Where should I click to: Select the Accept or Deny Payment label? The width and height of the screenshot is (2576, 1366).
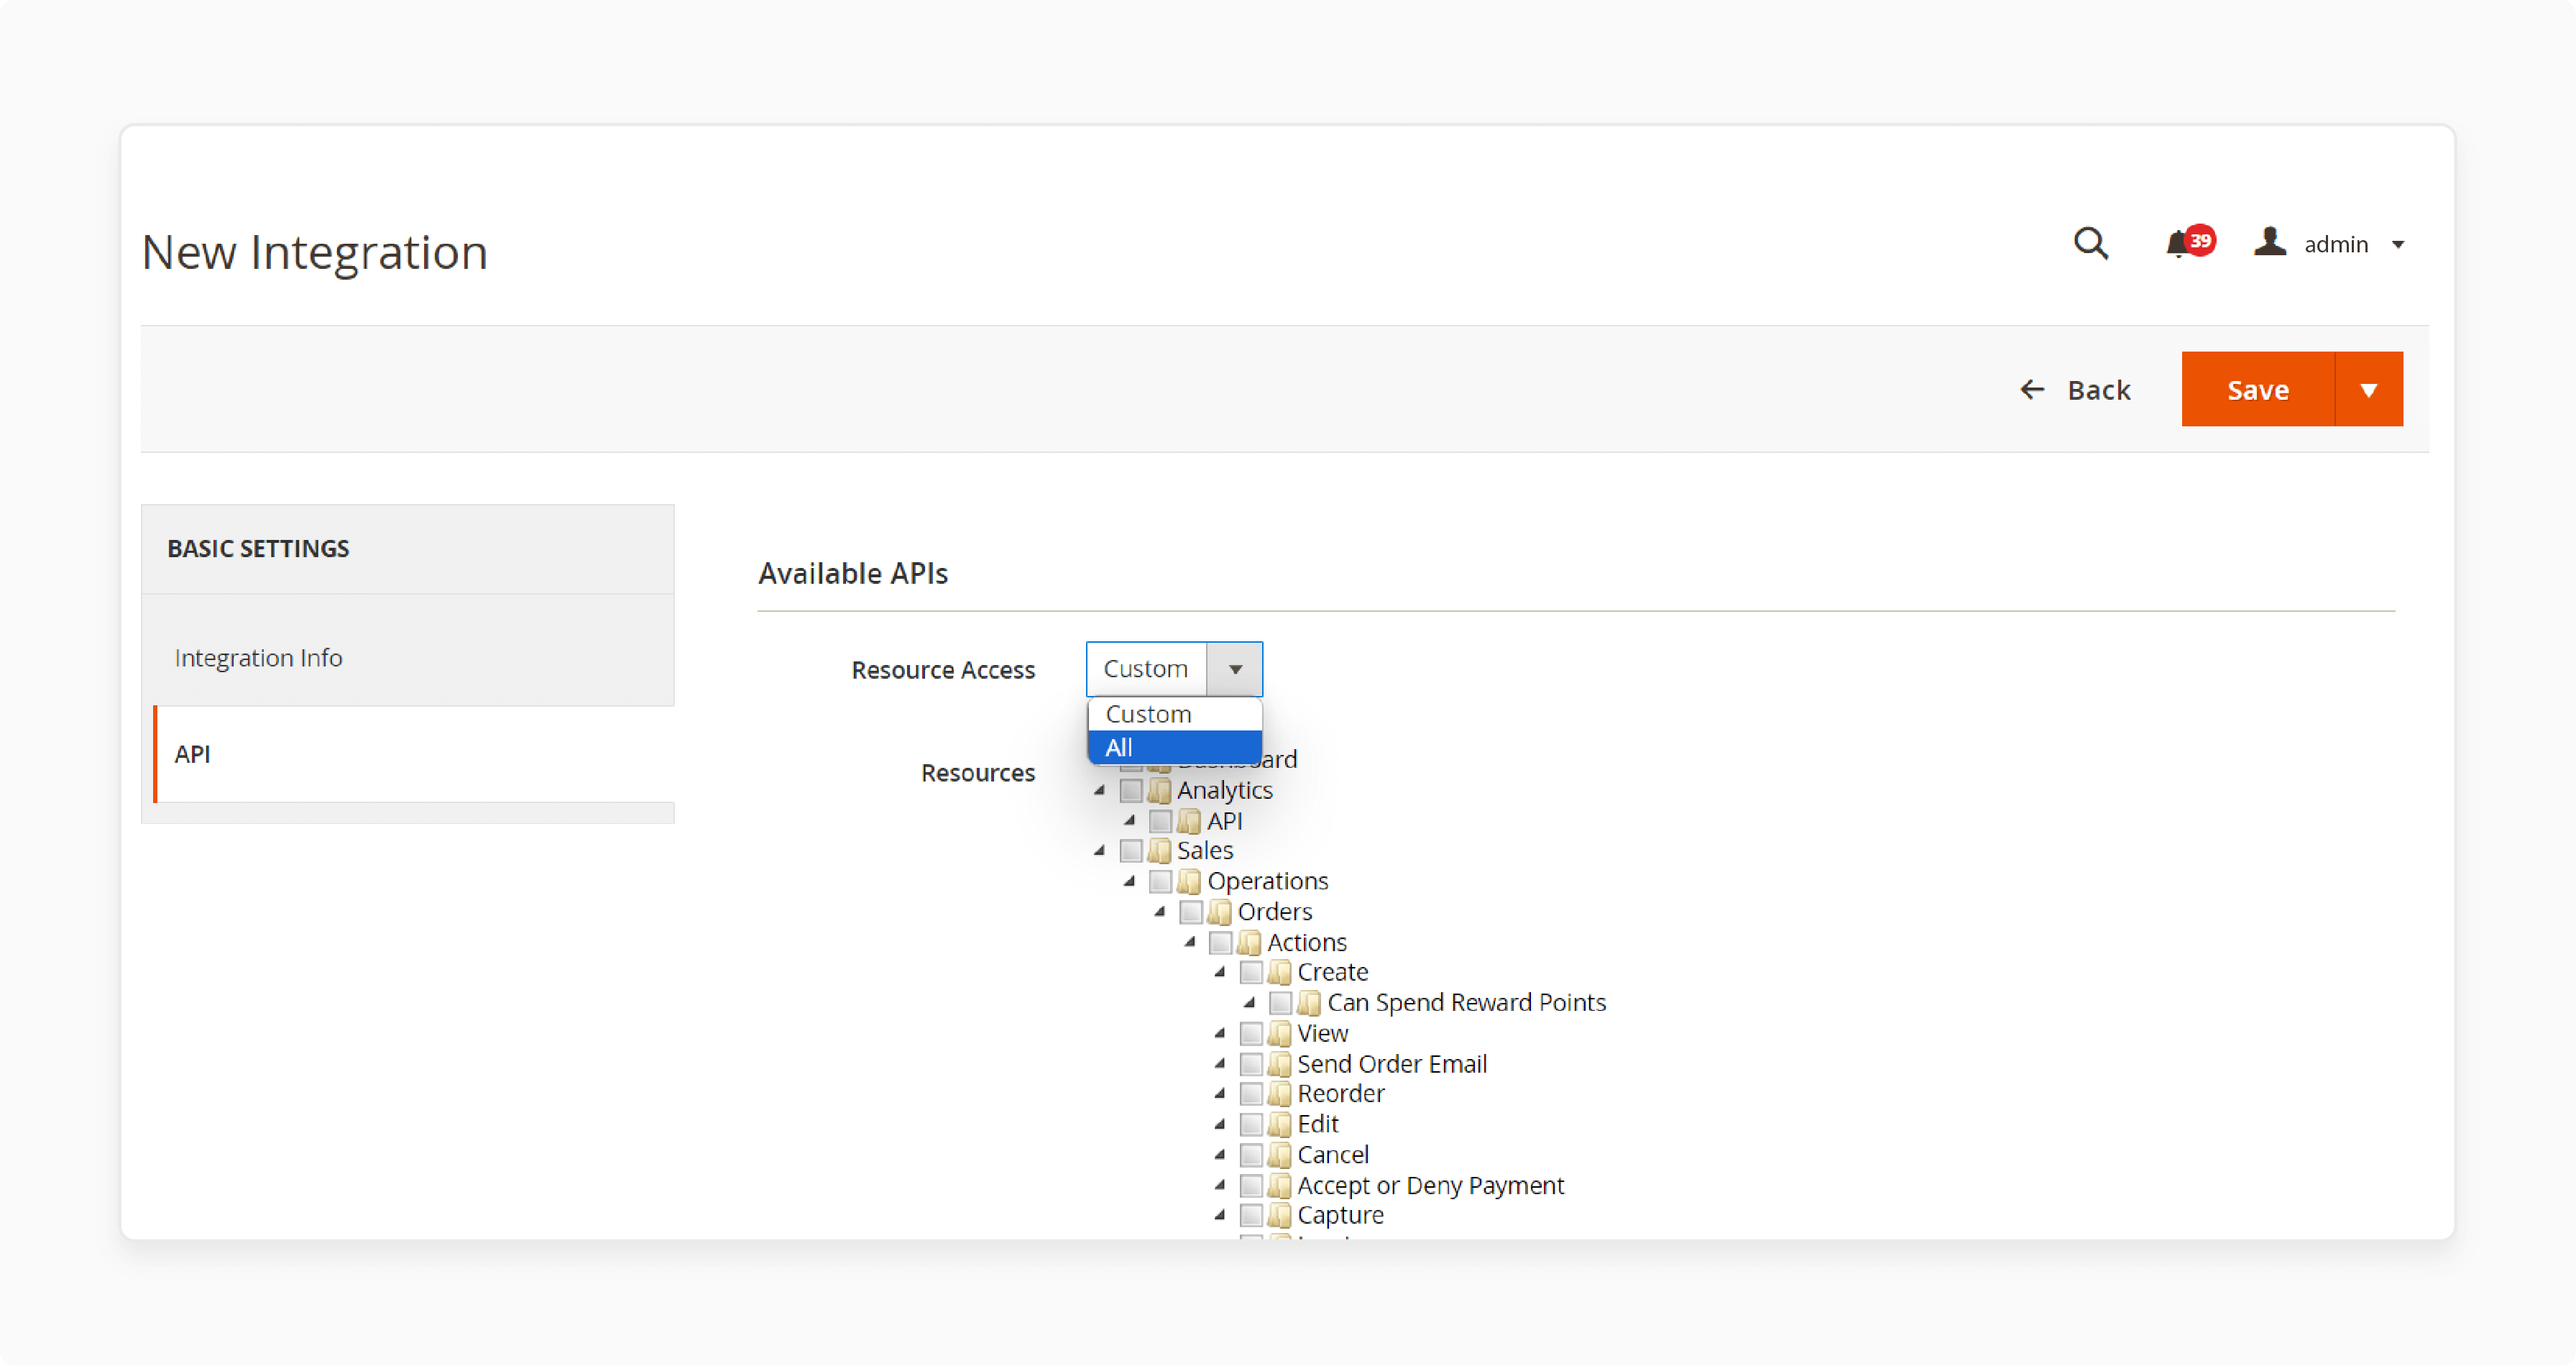(1431, 1186)
